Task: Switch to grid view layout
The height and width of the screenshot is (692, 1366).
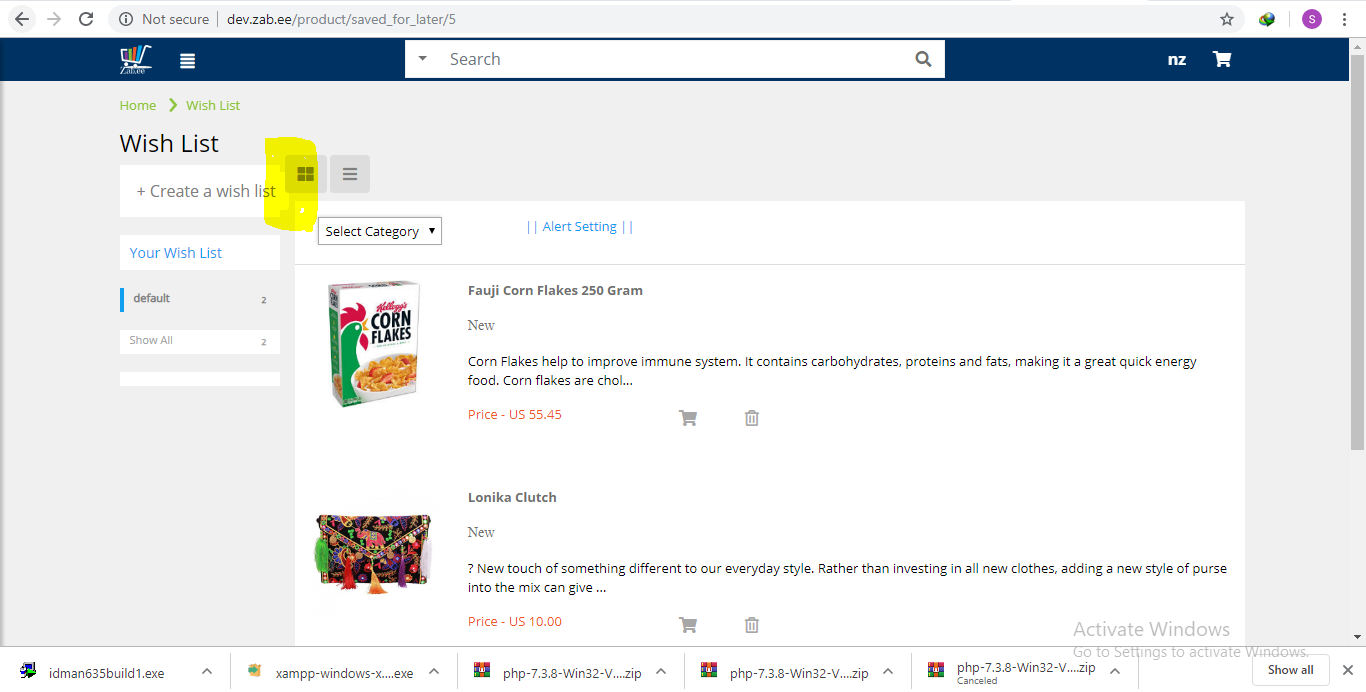Action: pyautogui.click(x=305, y=174)
